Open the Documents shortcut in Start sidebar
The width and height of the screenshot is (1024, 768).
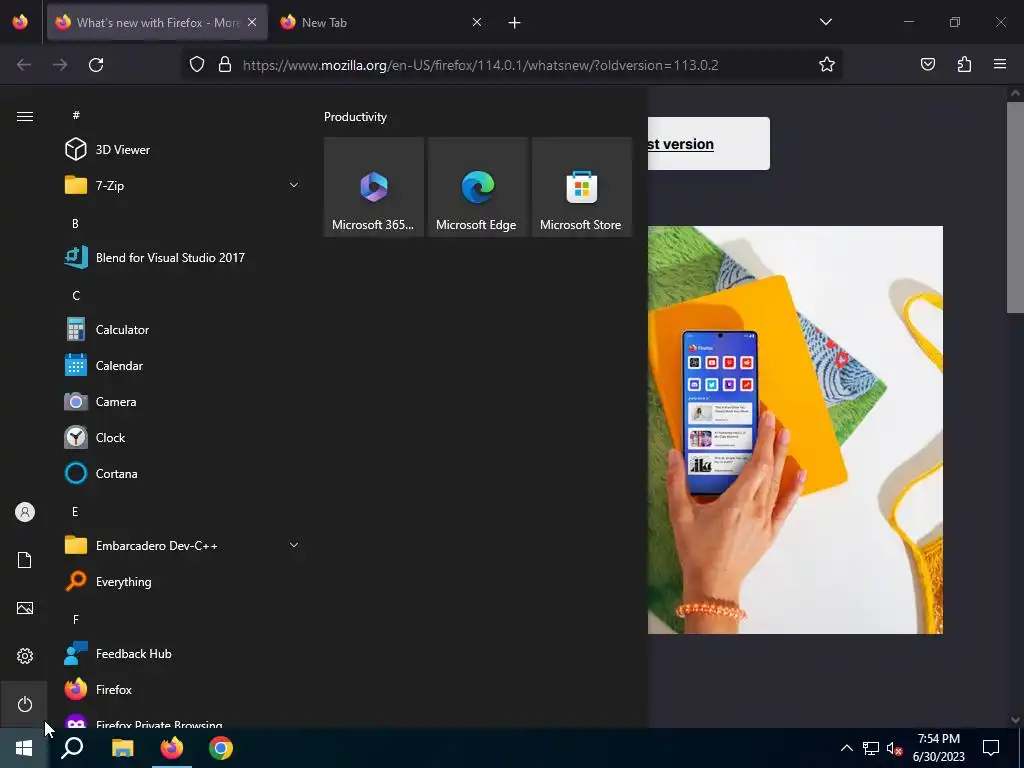pyautogui.click(x=25, y=560)
